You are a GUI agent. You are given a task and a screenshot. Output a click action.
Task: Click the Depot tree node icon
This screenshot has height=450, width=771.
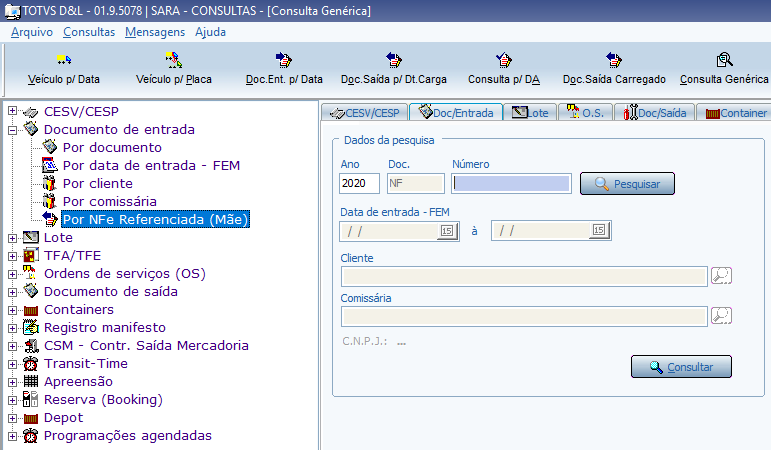[x=31, y=419]
